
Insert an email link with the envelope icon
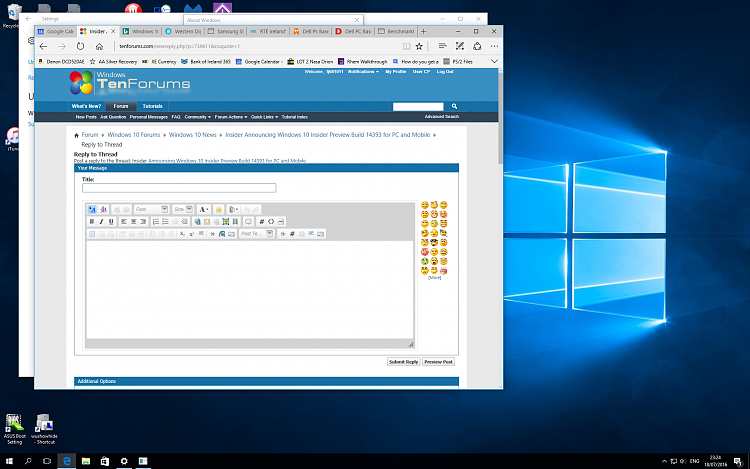pos(207,221)
